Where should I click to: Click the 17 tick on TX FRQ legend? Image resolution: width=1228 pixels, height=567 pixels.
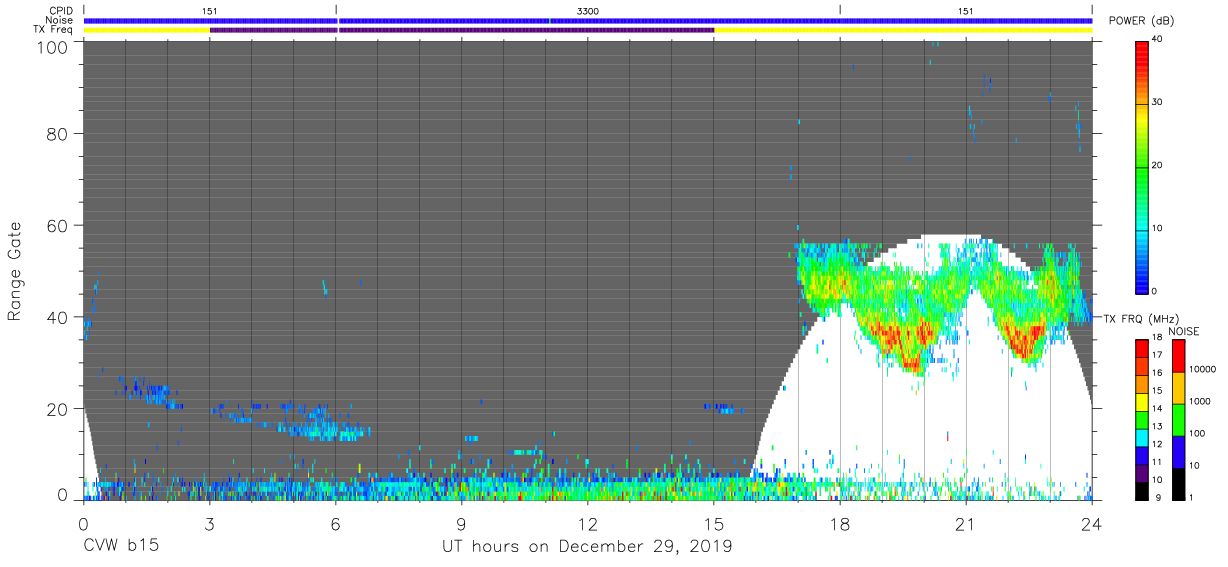(x=1158, y=356)
